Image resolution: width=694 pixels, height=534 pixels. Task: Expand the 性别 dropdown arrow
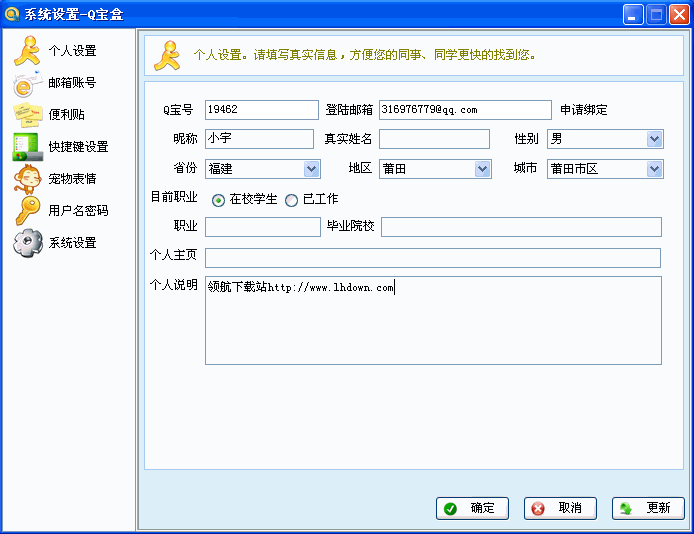click(x=654, y=139)
